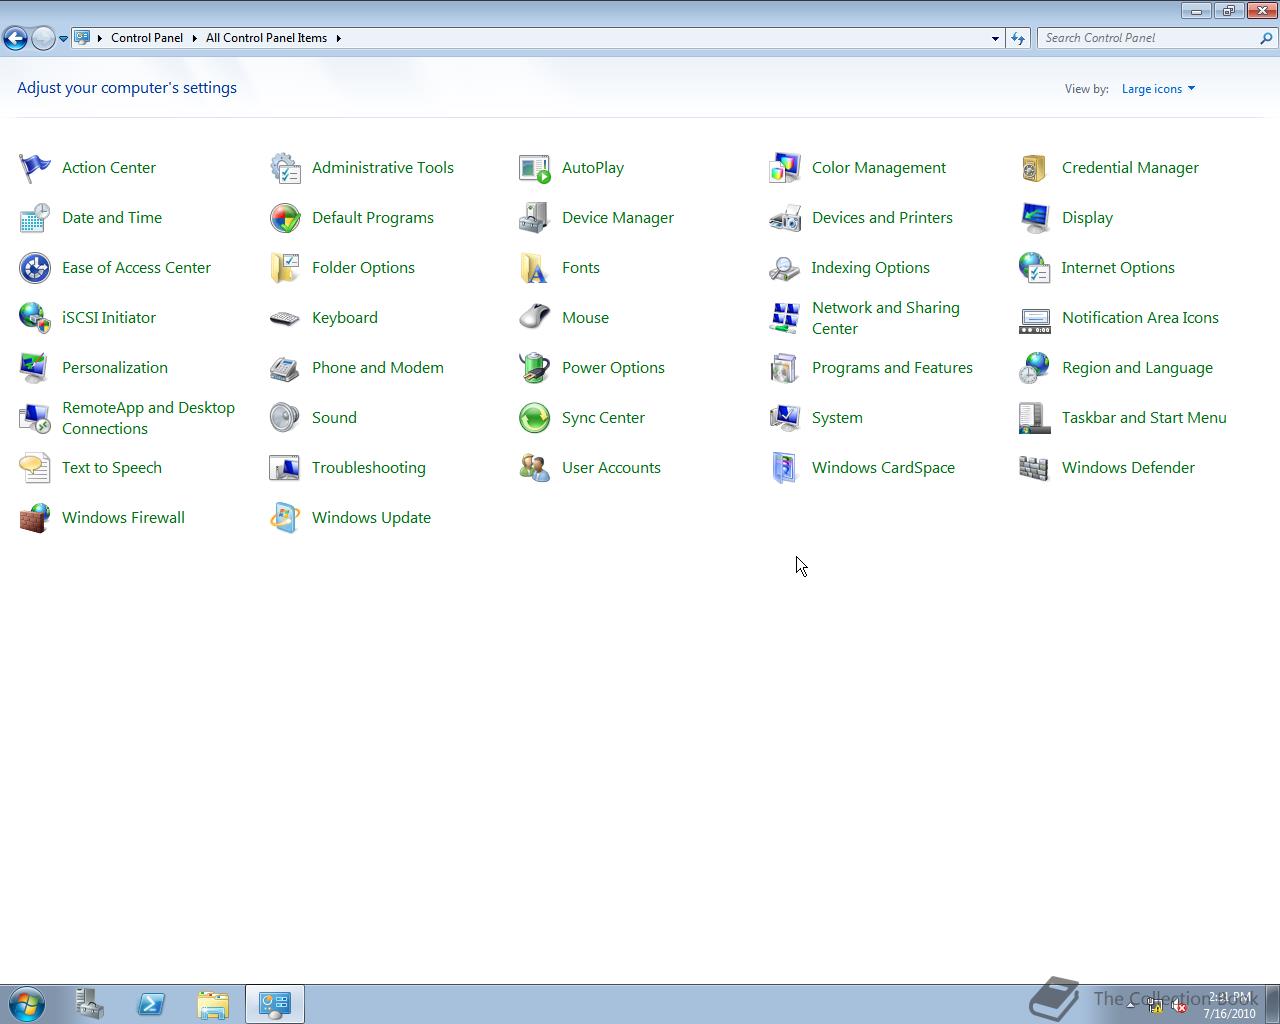Viewport: 1280px width, 1024px height.
Task: Open the Programs and Features icon
Action: [x=785, y=368]
